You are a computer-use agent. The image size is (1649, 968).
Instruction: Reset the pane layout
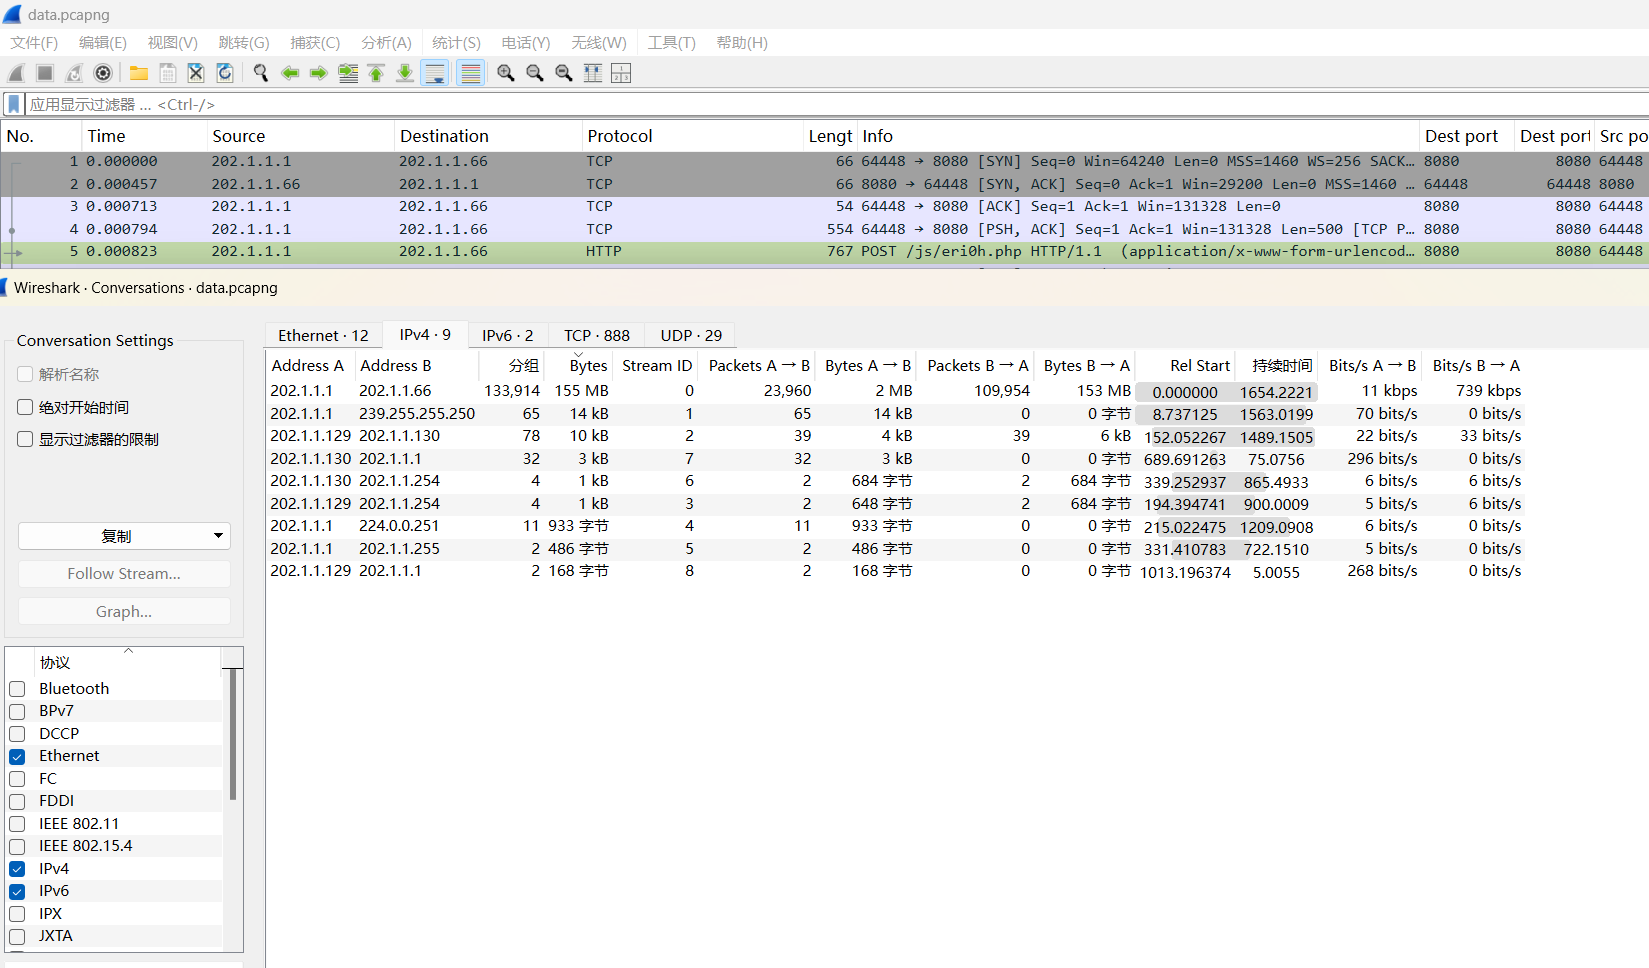621,73
